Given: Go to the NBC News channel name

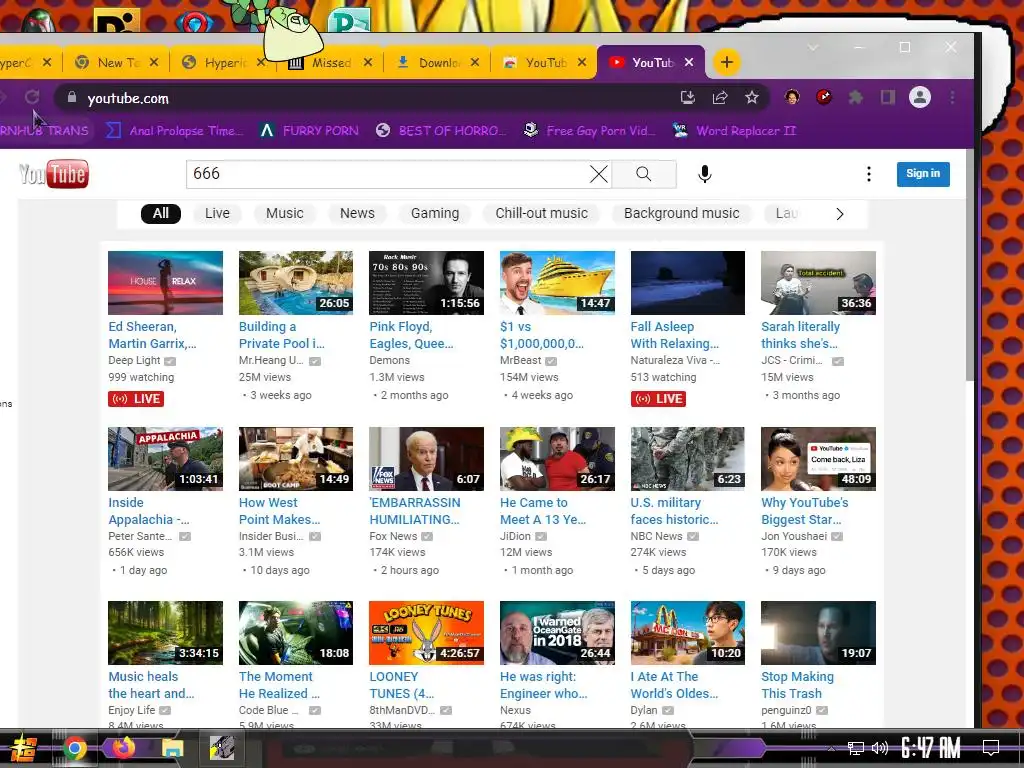Looking at the screenshot, I should [656, 536].
